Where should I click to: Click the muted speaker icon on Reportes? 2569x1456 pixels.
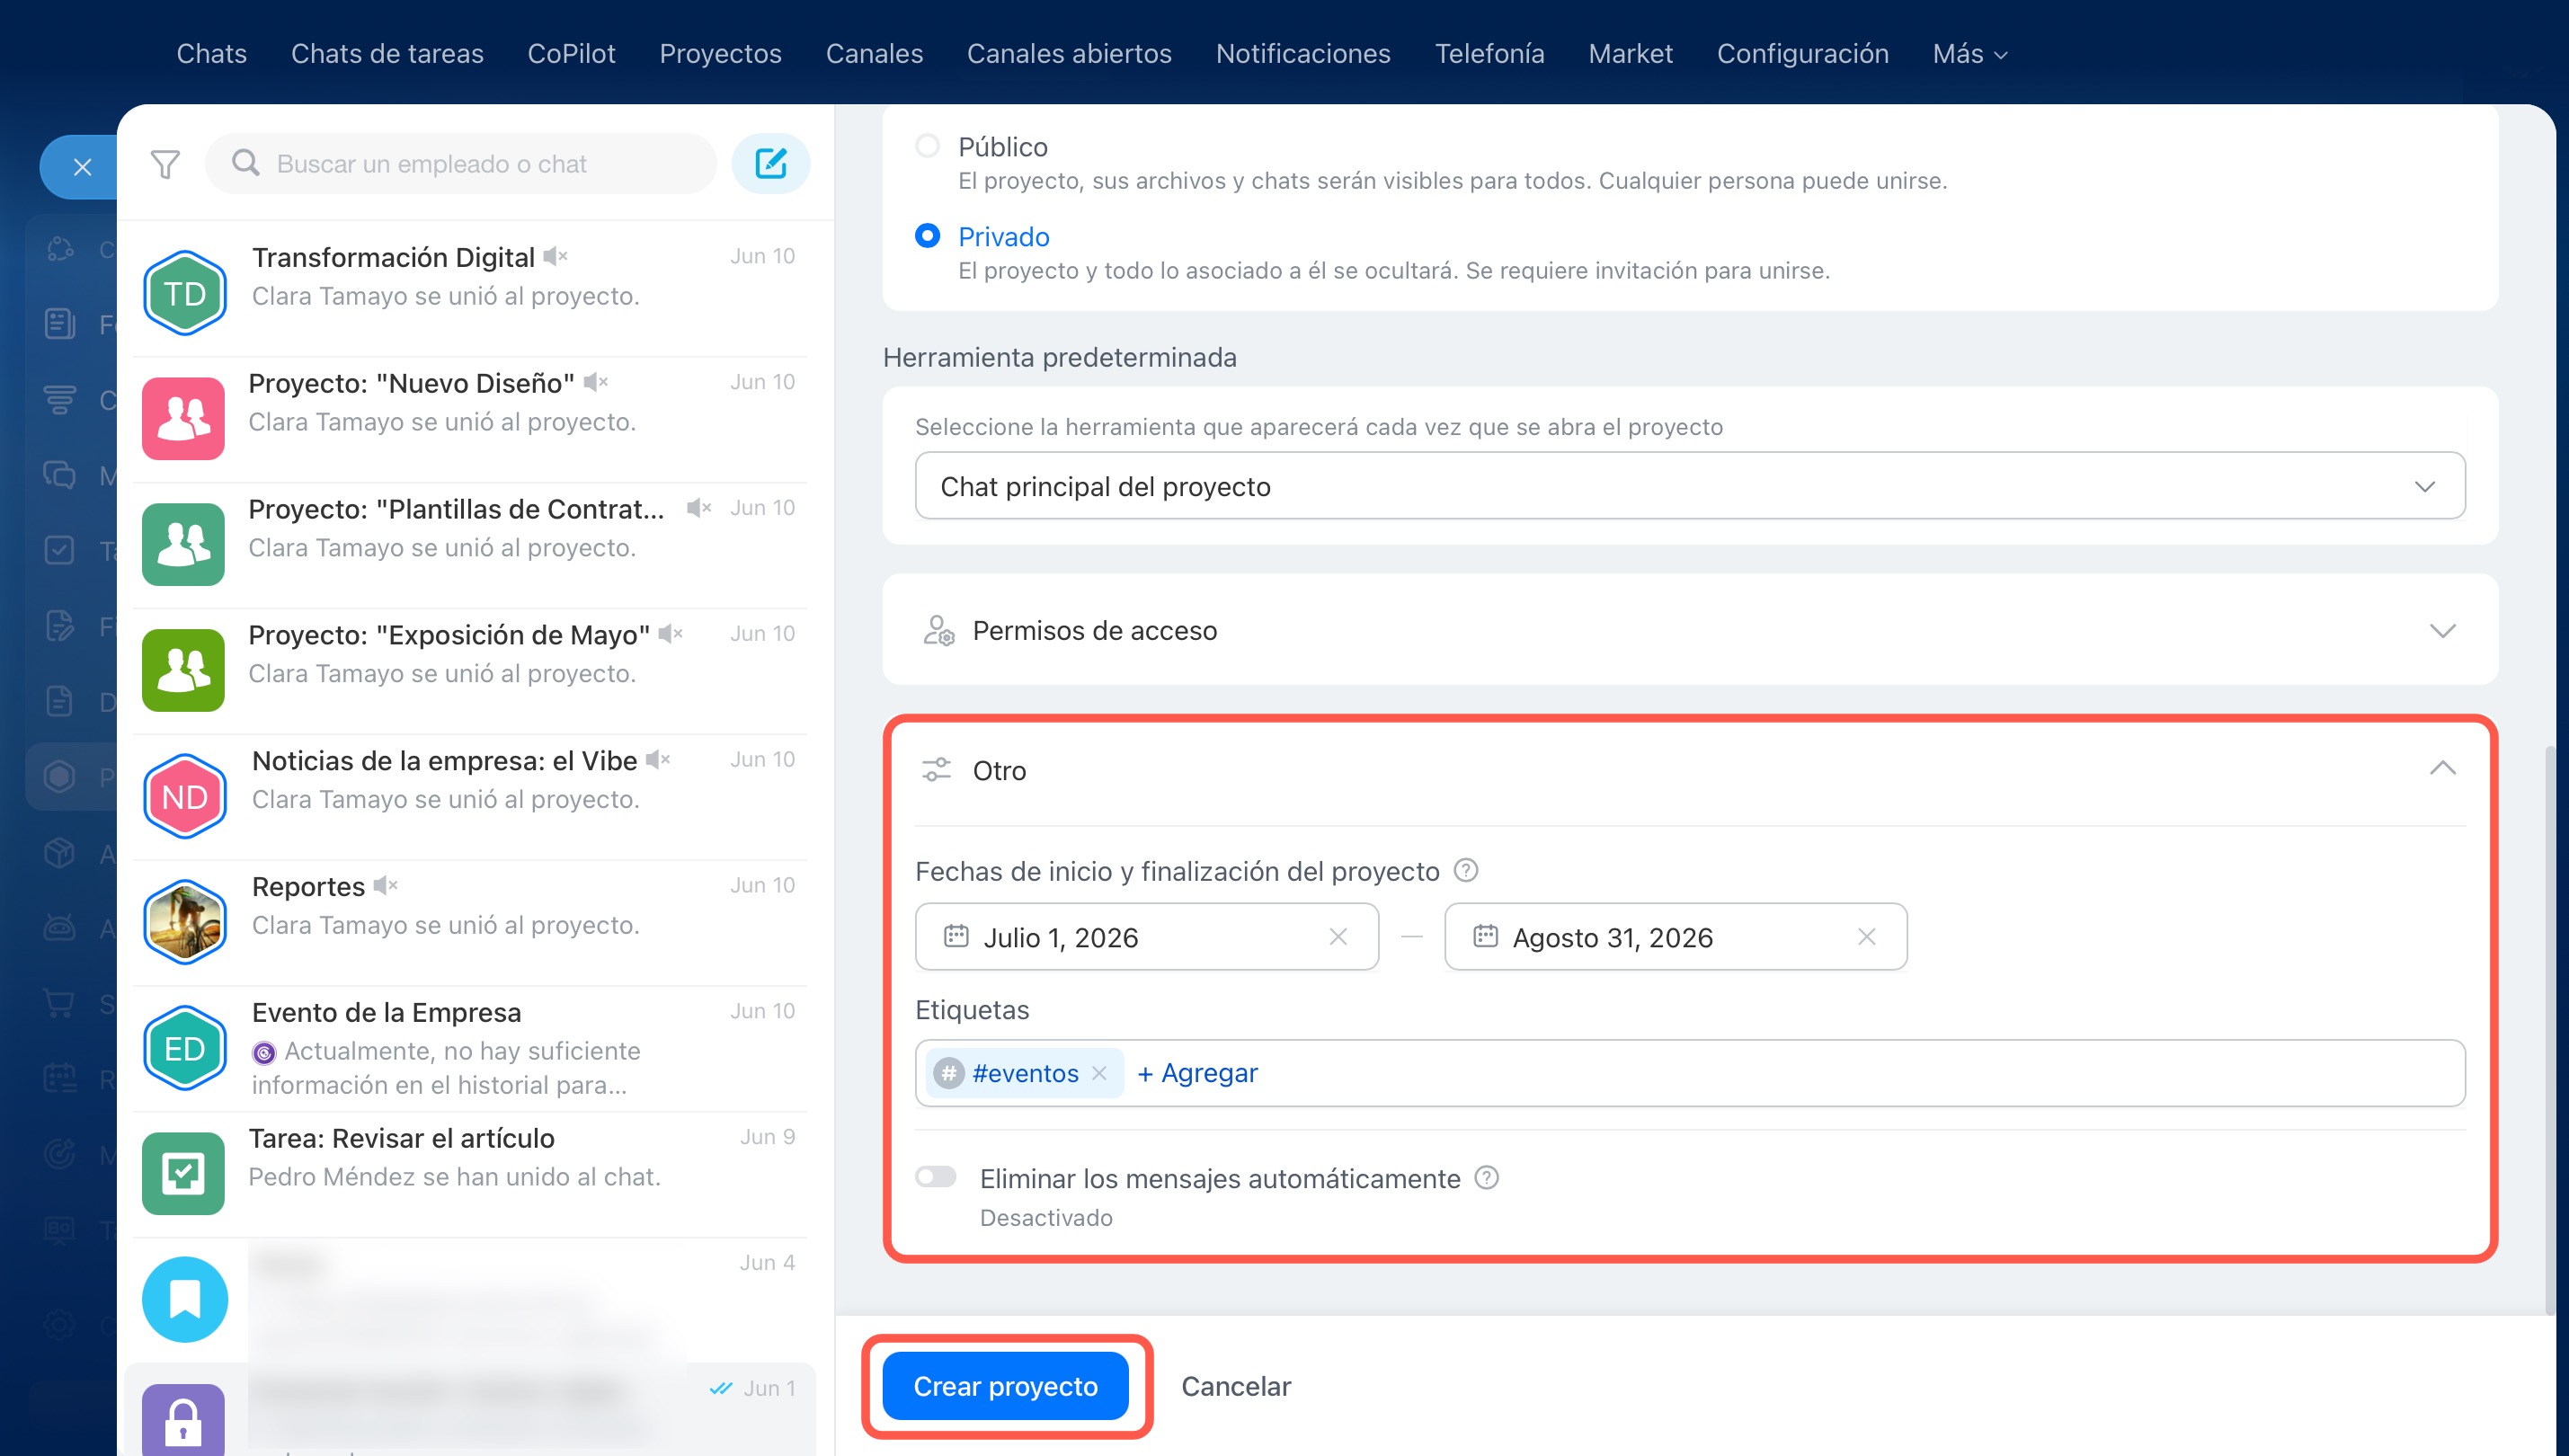(x=386, y=886)
